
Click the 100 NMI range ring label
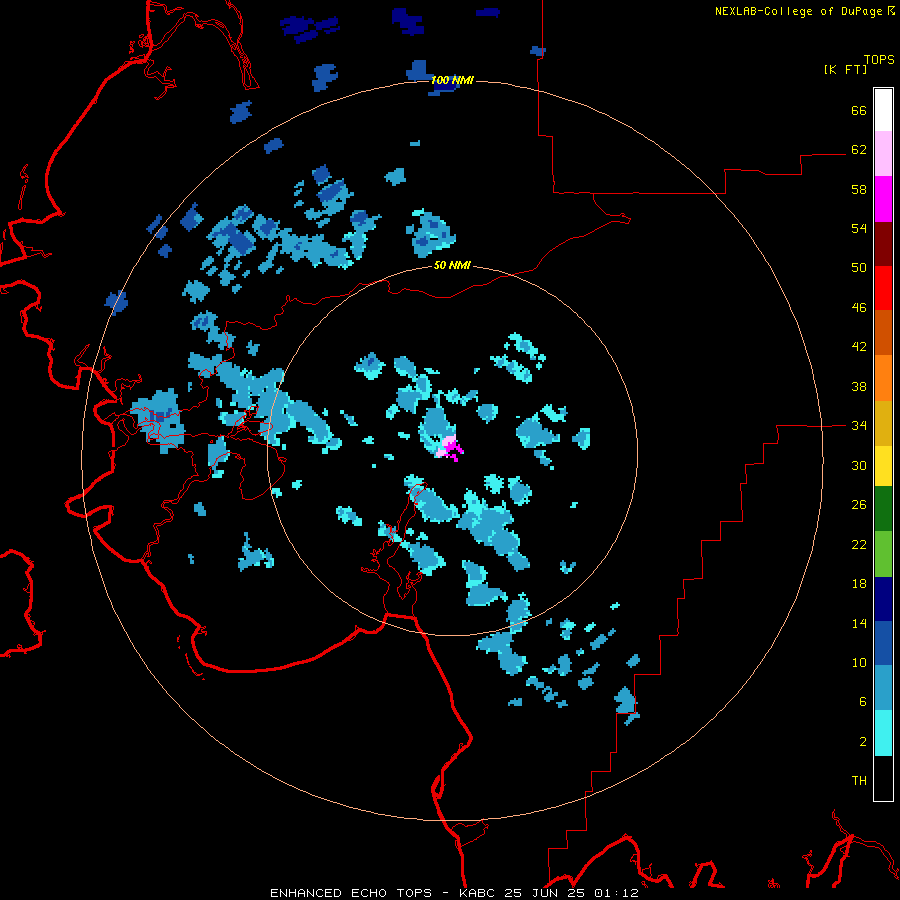pyautogui.click(x=452, y=80)
